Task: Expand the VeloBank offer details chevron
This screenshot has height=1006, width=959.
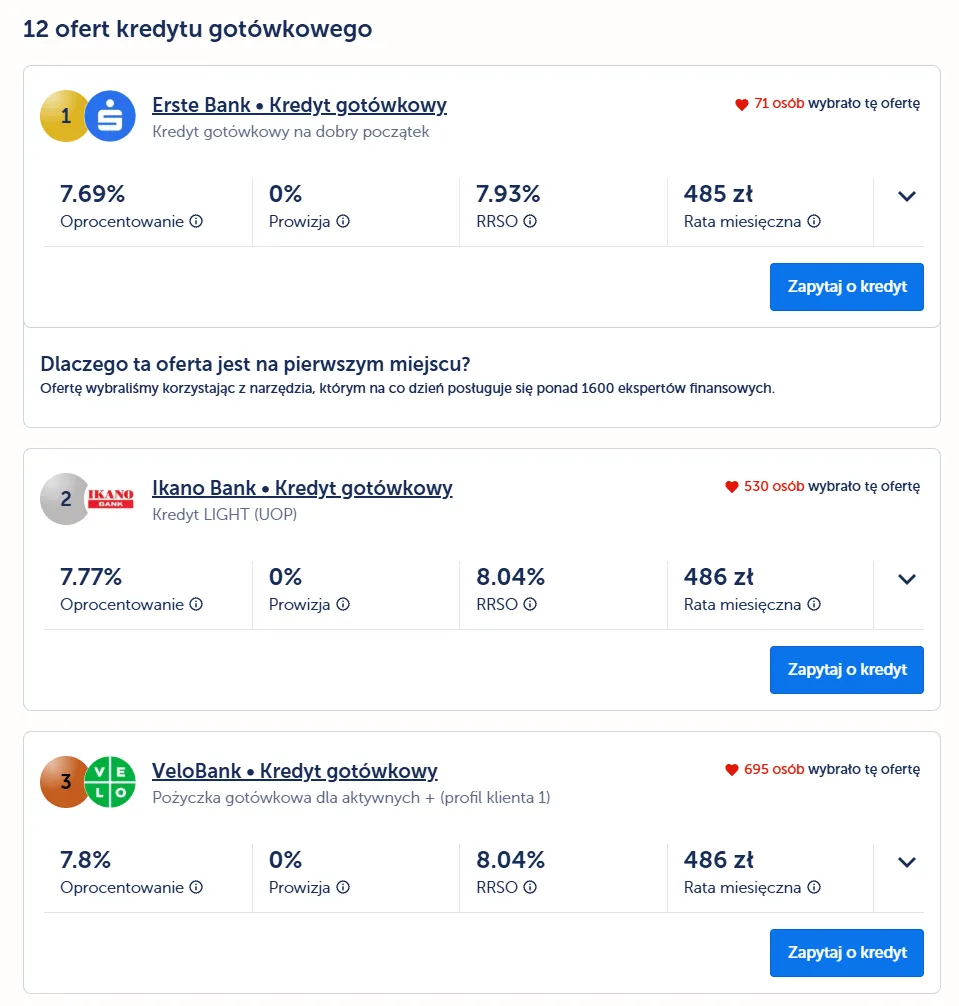Action: click(x=906, y=862)
